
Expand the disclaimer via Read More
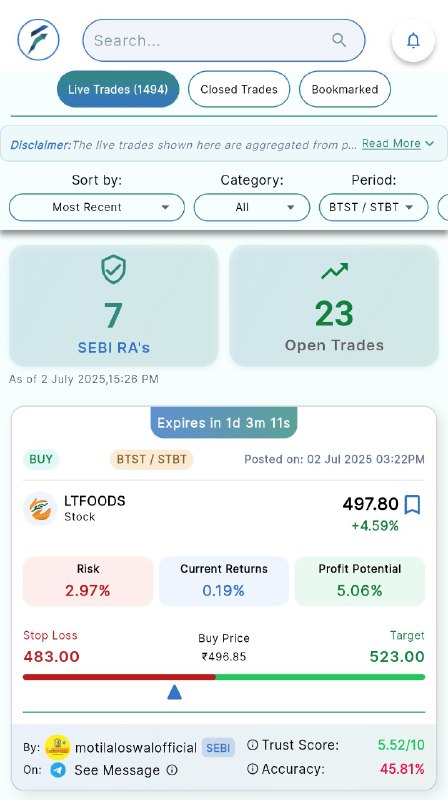[x=397, y=144]
